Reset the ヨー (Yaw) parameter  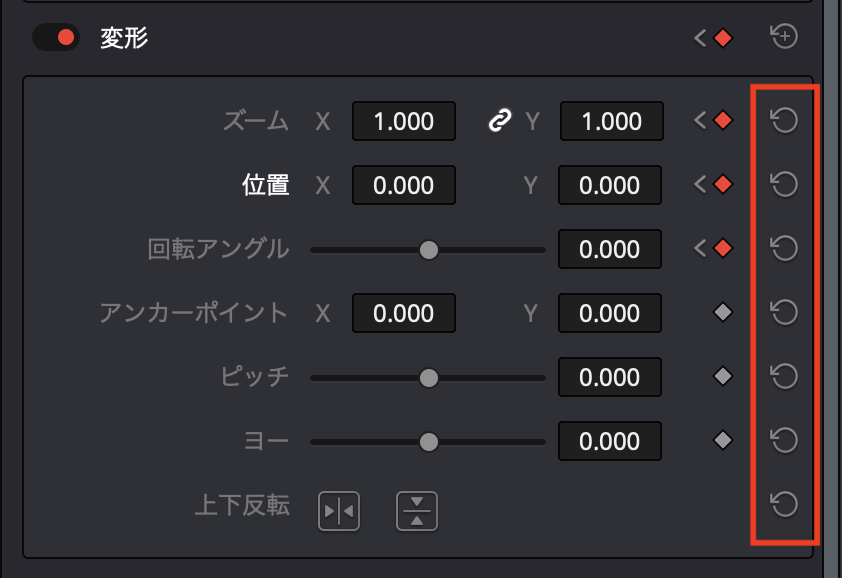coord(785,440)
